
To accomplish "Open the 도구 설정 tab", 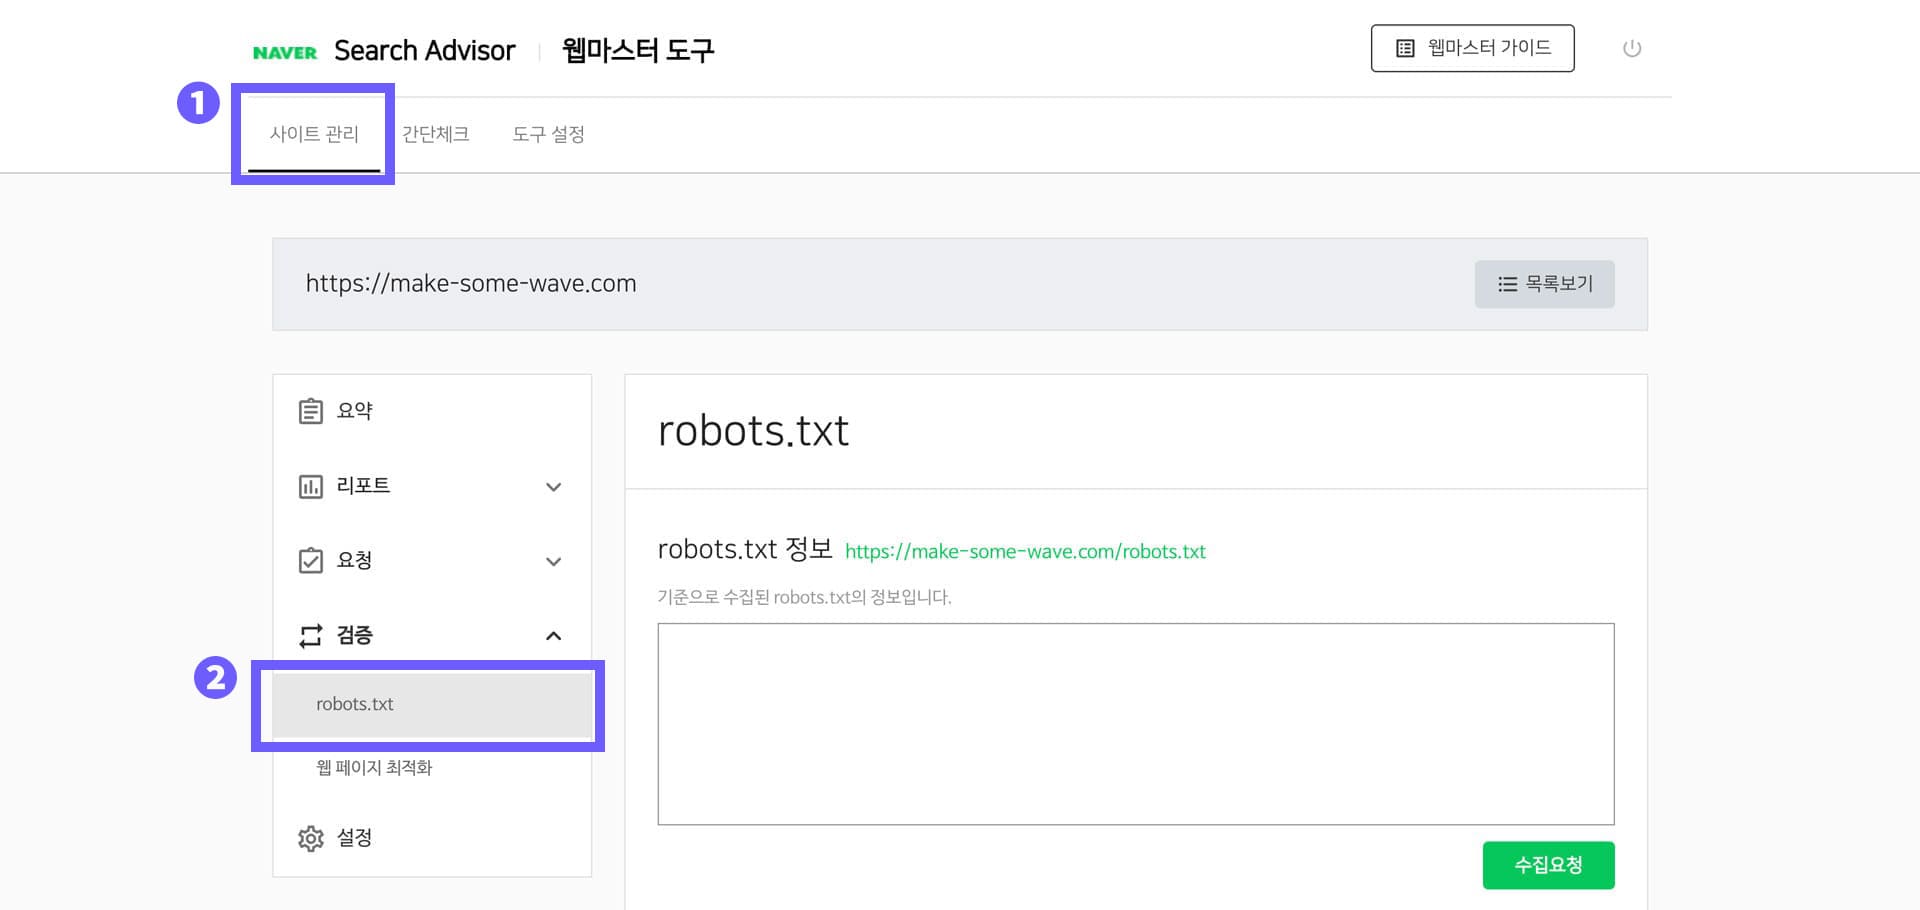I will tap(549, 134).
